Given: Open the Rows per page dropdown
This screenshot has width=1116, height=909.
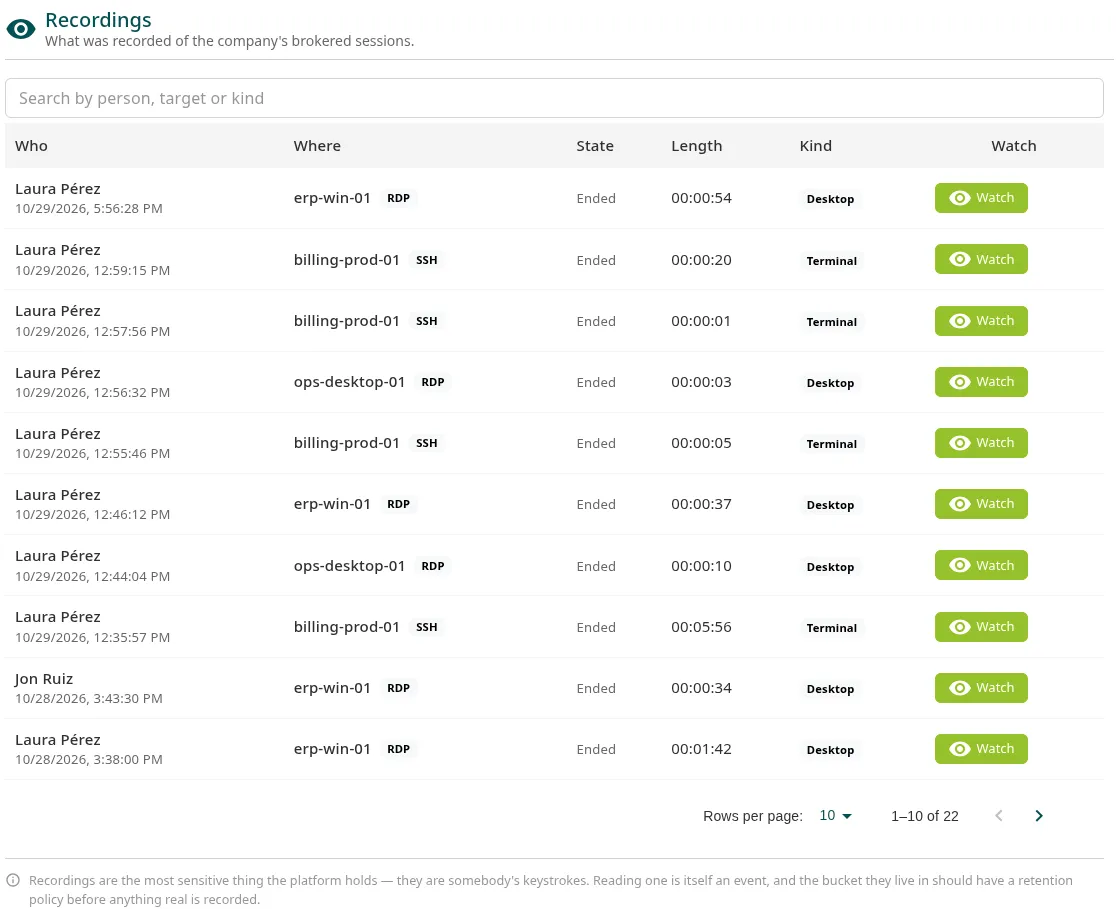Looking at the screenshot, I should 836,816.
